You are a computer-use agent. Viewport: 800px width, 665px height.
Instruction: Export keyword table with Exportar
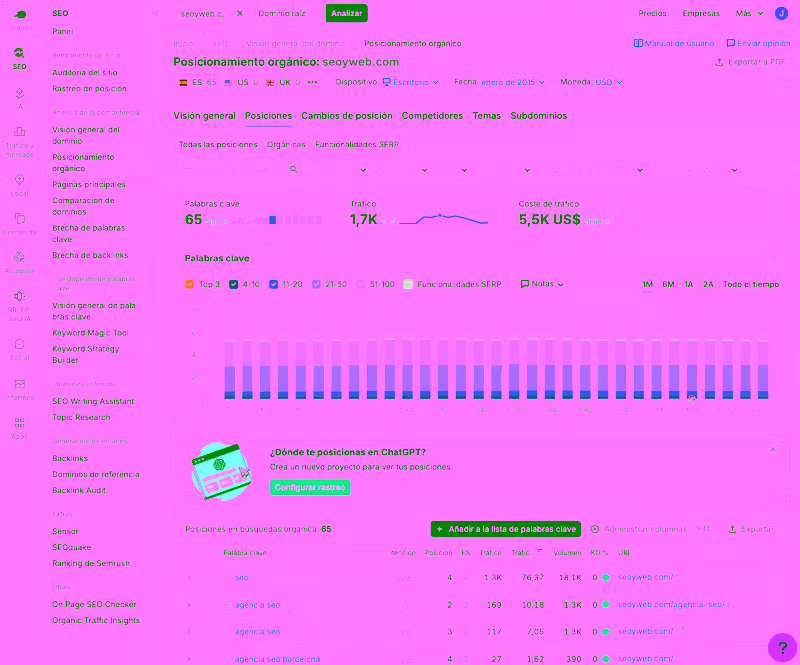[x=751, y=529]
